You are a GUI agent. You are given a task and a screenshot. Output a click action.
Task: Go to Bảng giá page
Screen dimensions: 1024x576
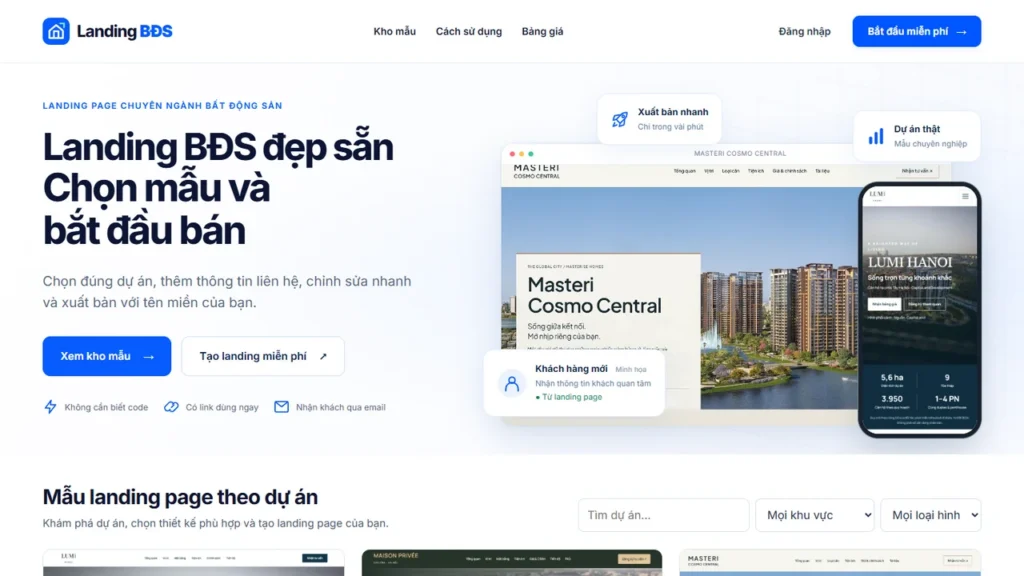coord(543,31)
